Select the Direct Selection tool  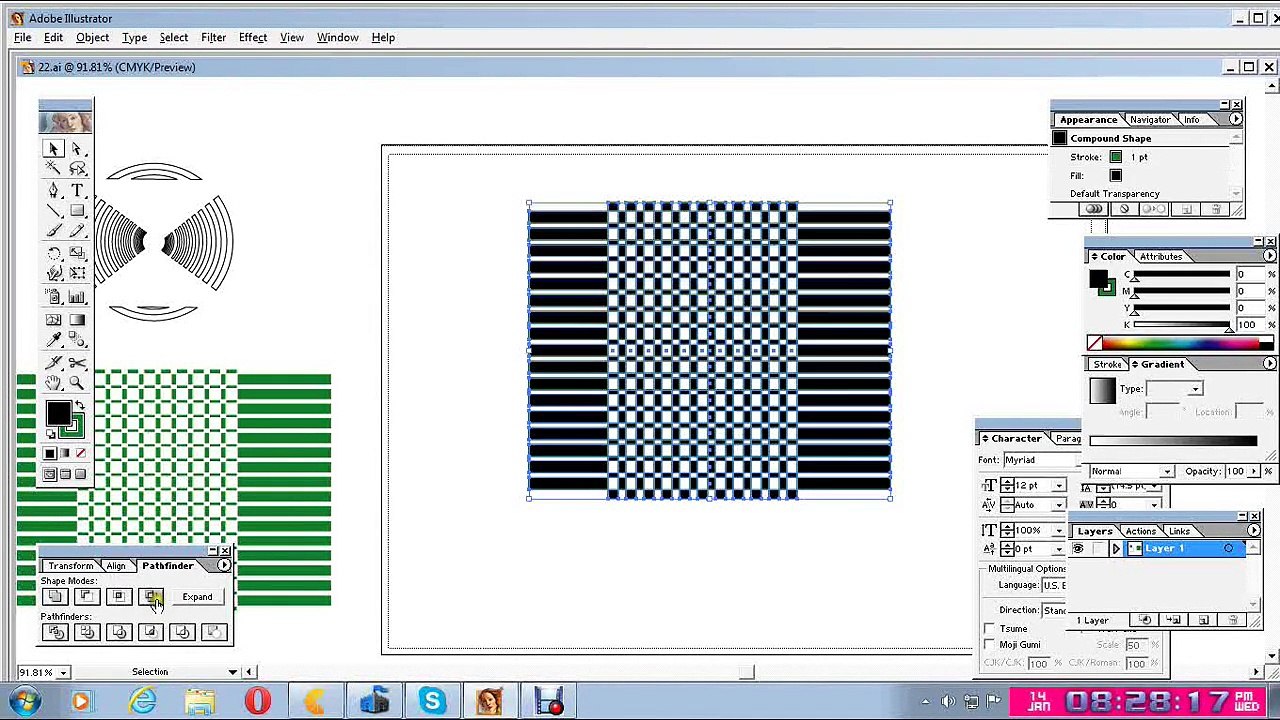(77, 149)
